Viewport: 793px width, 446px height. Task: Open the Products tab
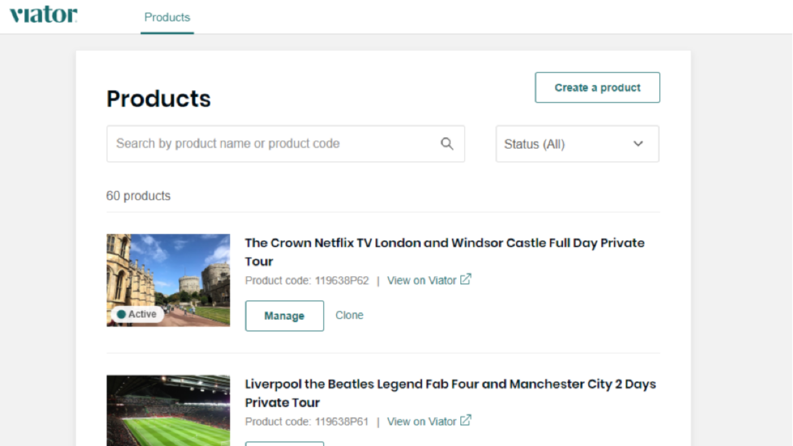pos(167,17)
